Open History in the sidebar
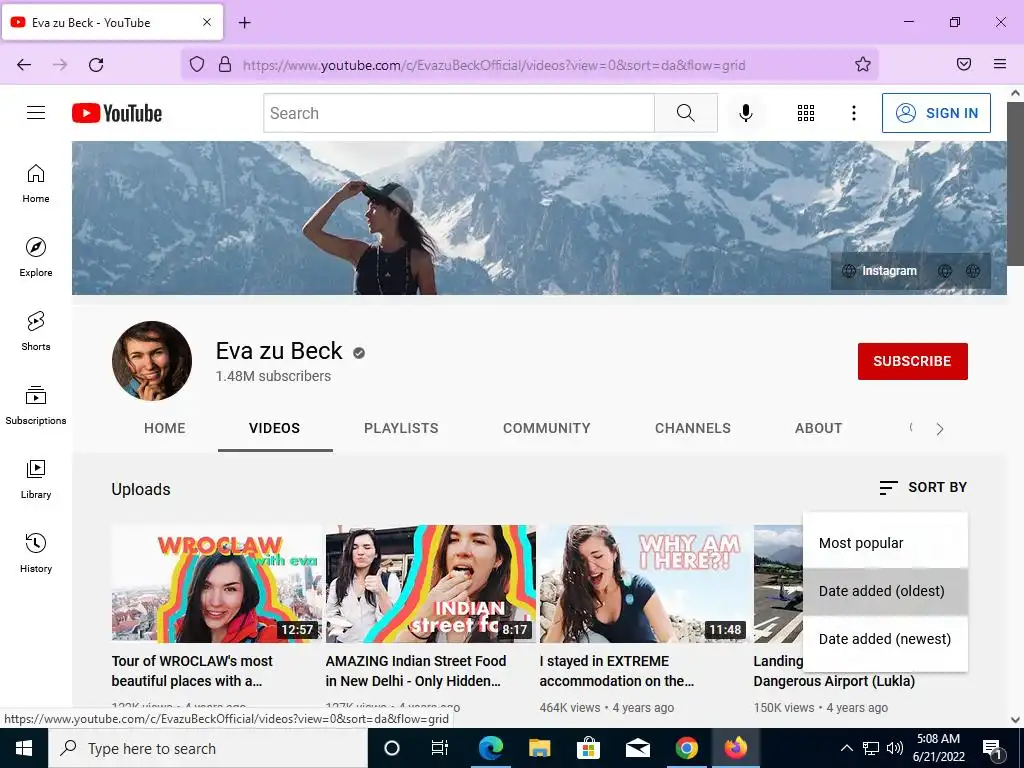The width and height of the screenshot is (1024, 768). point(36,552)
